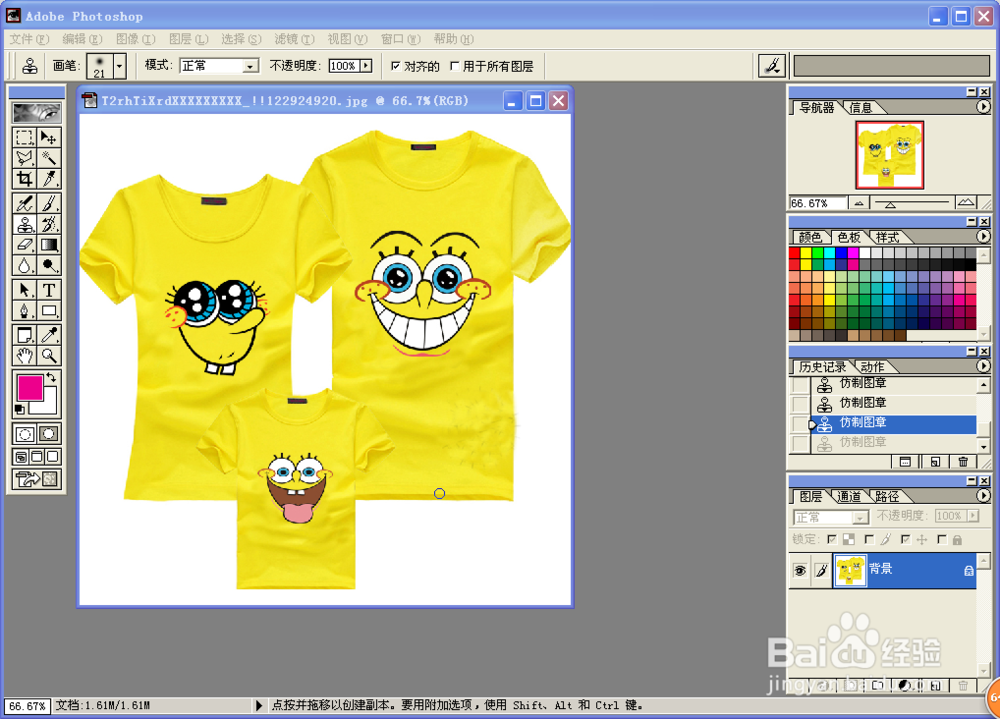Click the navigator zoom in button

(x=966, y=203)
